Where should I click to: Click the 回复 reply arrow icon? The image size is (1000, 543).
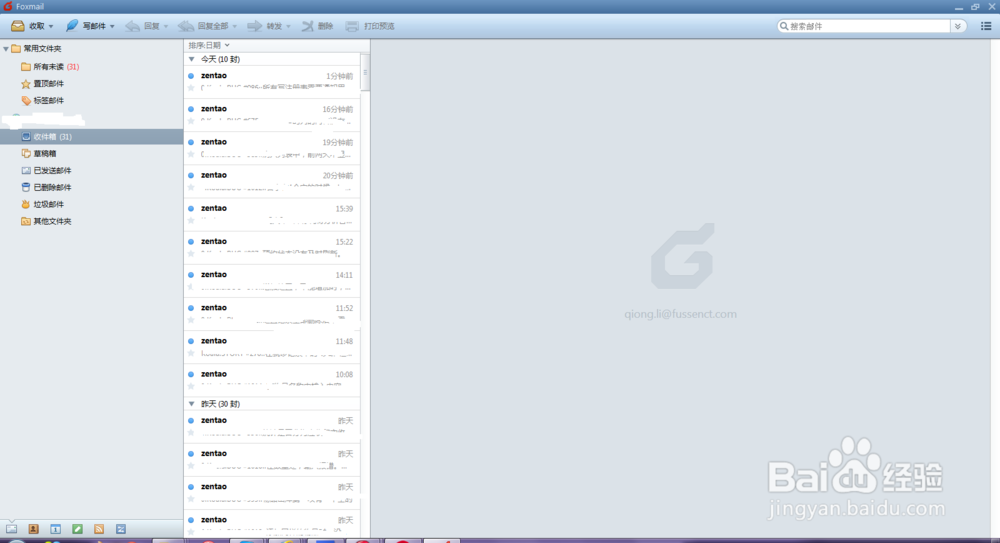pos(132,26)
